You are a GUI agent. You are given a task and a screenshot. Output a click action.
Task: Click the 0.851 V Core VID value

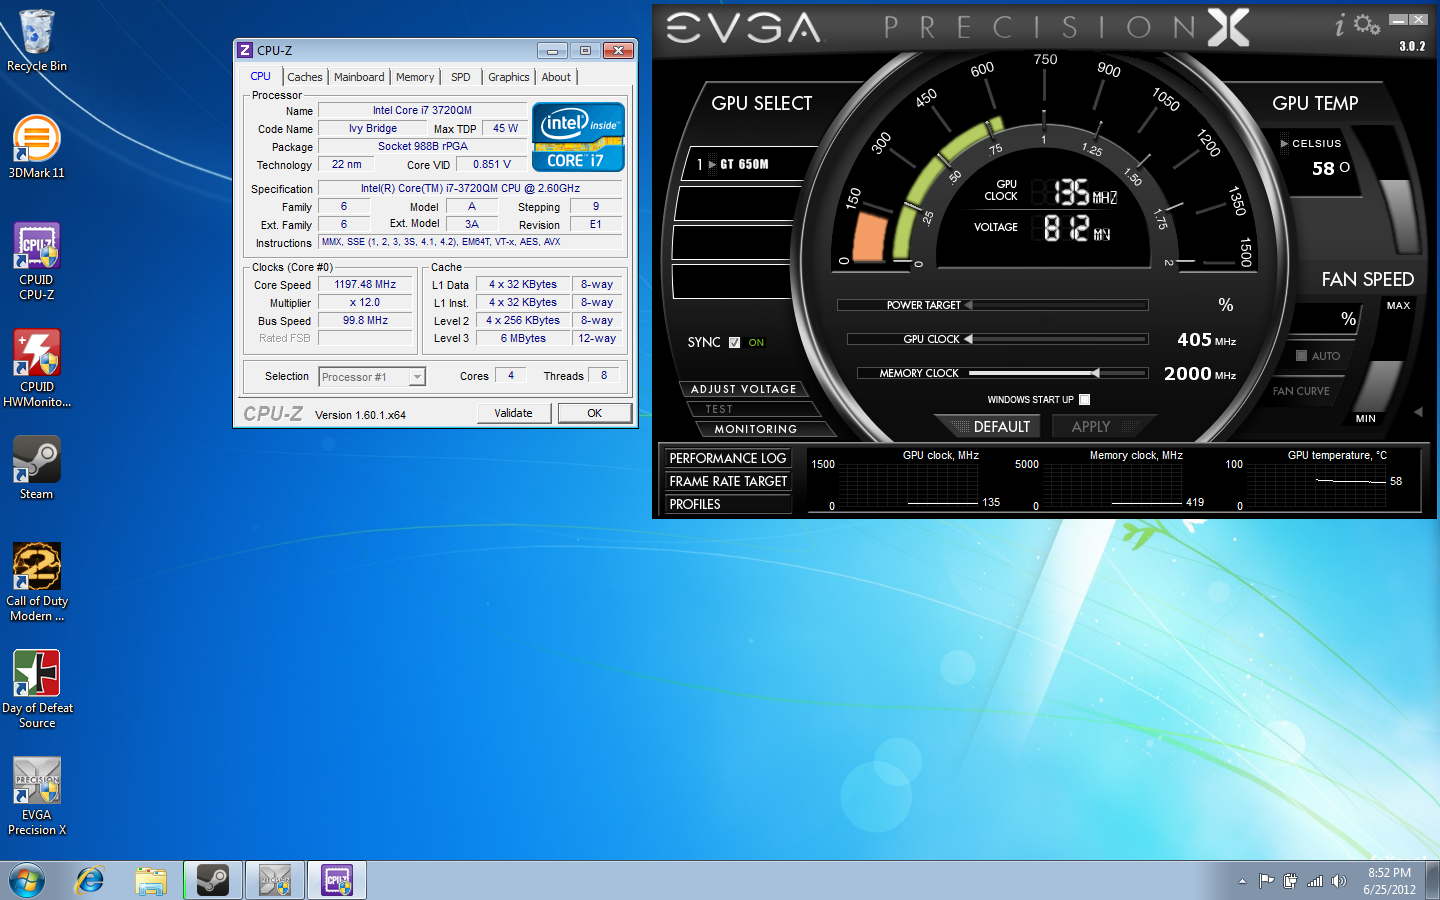click(x=492, y=165)
